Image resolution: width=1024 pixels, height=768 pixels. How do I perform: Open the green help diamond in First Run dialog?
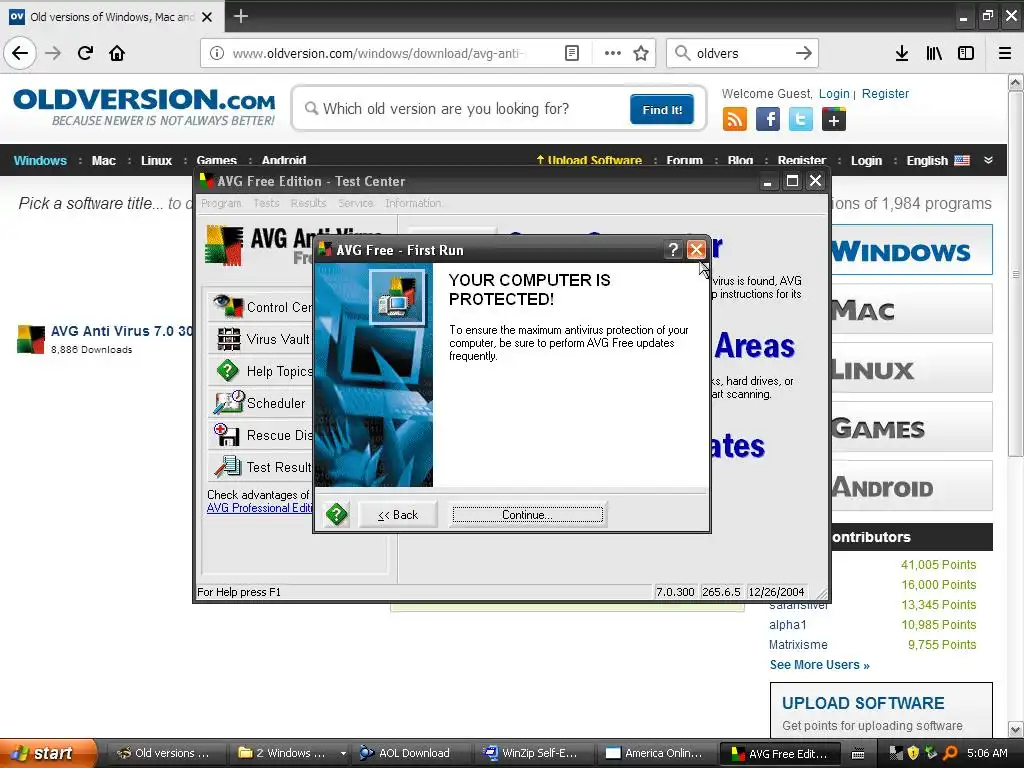336,515
